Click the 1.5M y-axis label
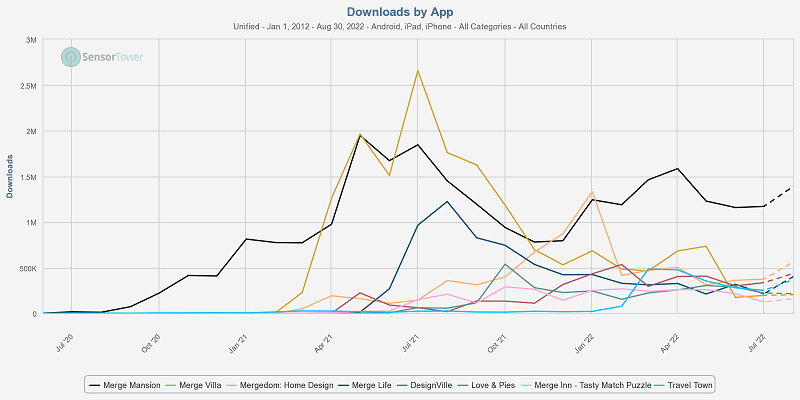The width and height of the screenshot is (800, 400). 28,177
